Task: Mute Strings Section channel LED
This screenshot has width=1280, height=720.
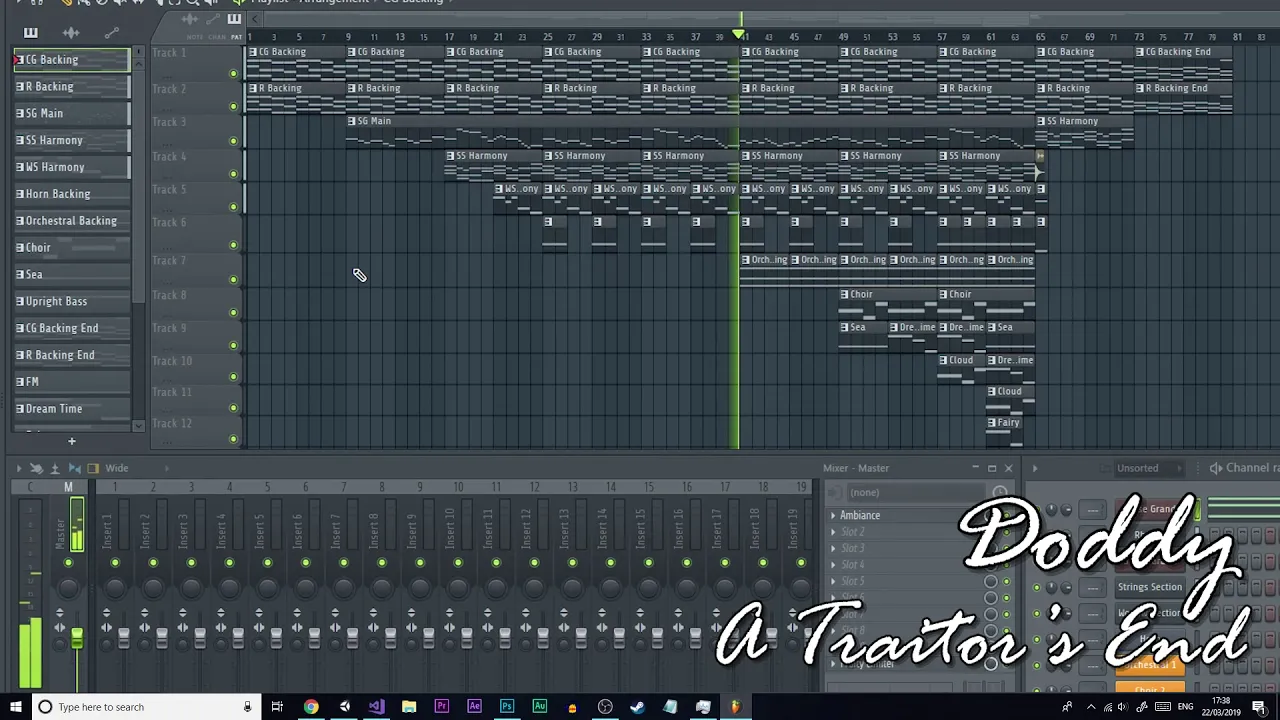Action: (1036, 587)
